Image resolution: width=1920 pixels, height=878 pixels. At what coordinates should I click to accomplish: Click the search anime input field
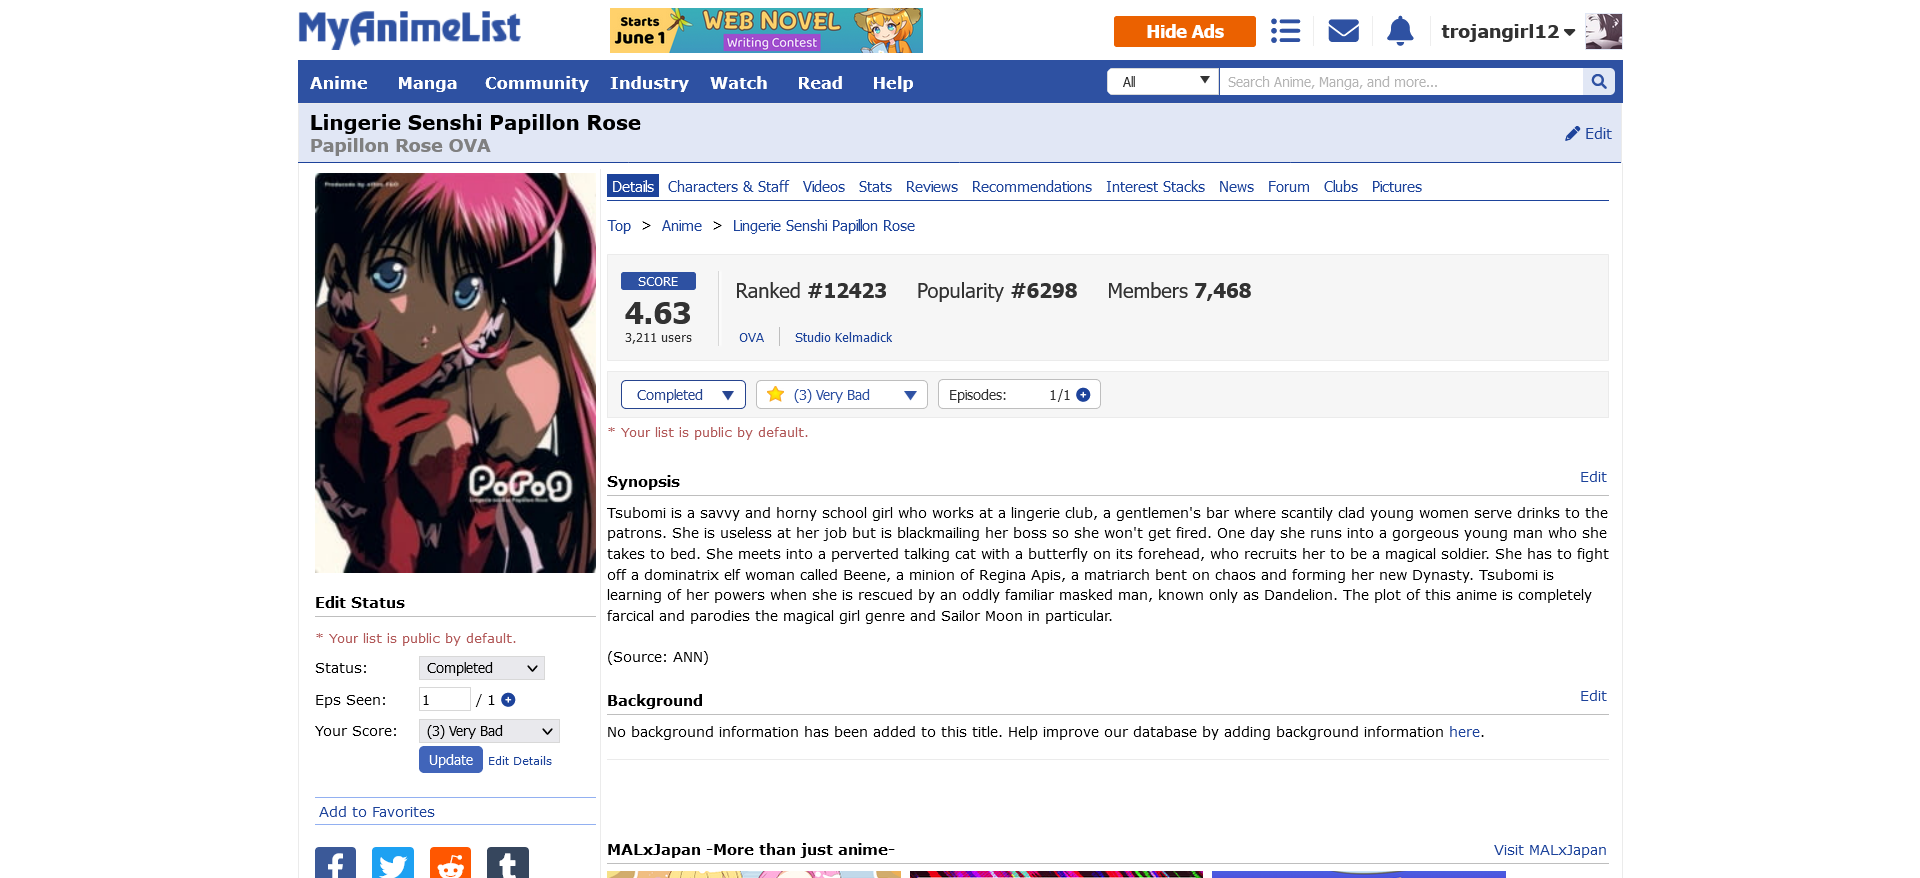pos(1401,82)
